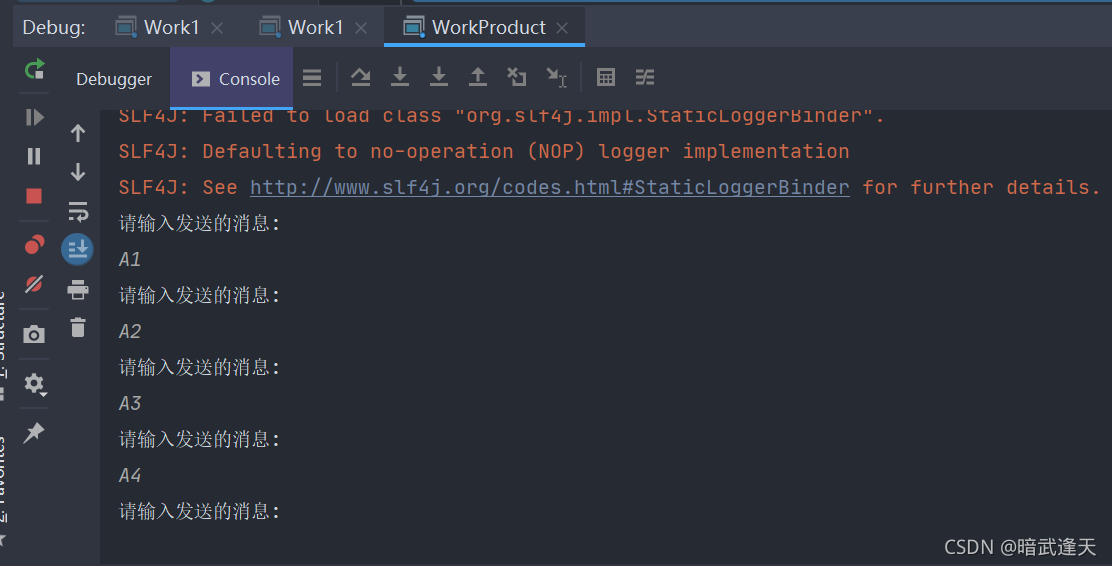Close the second Work1 tab
This screenshot has width=1112, height=566.
361,28
